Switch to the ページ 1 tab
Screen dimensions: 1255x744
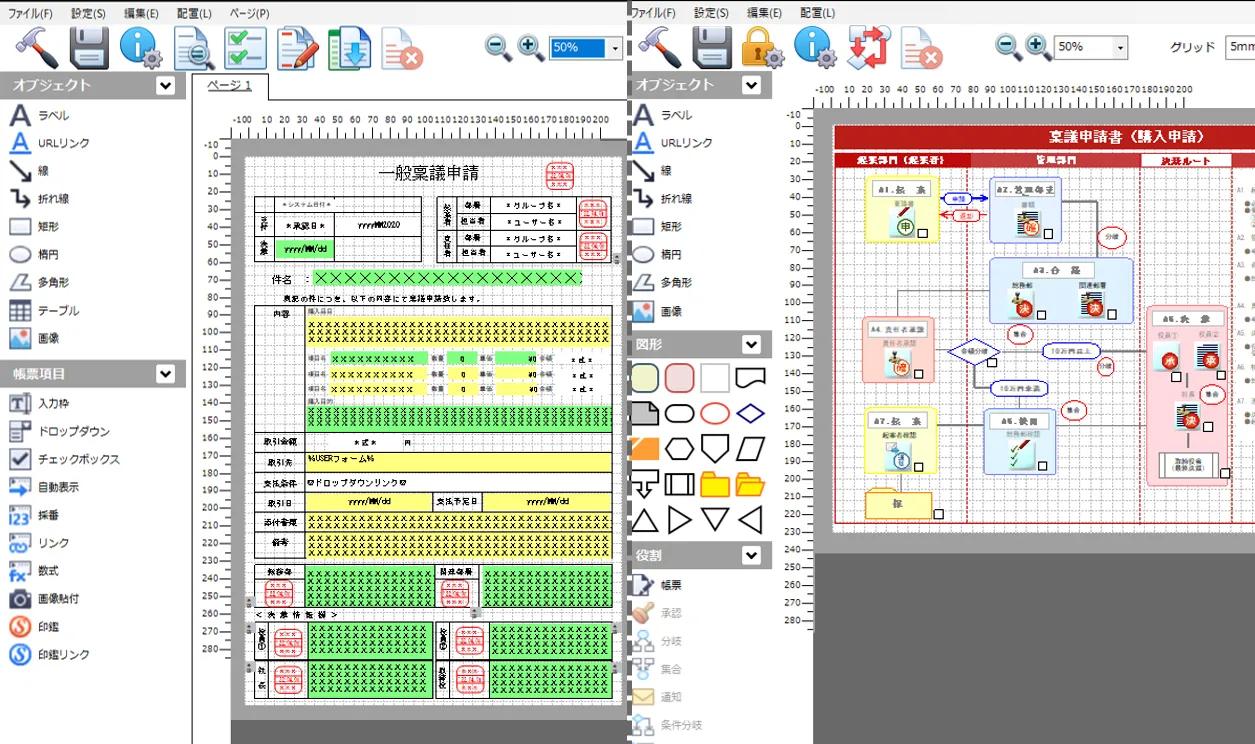tap(229, 86)
